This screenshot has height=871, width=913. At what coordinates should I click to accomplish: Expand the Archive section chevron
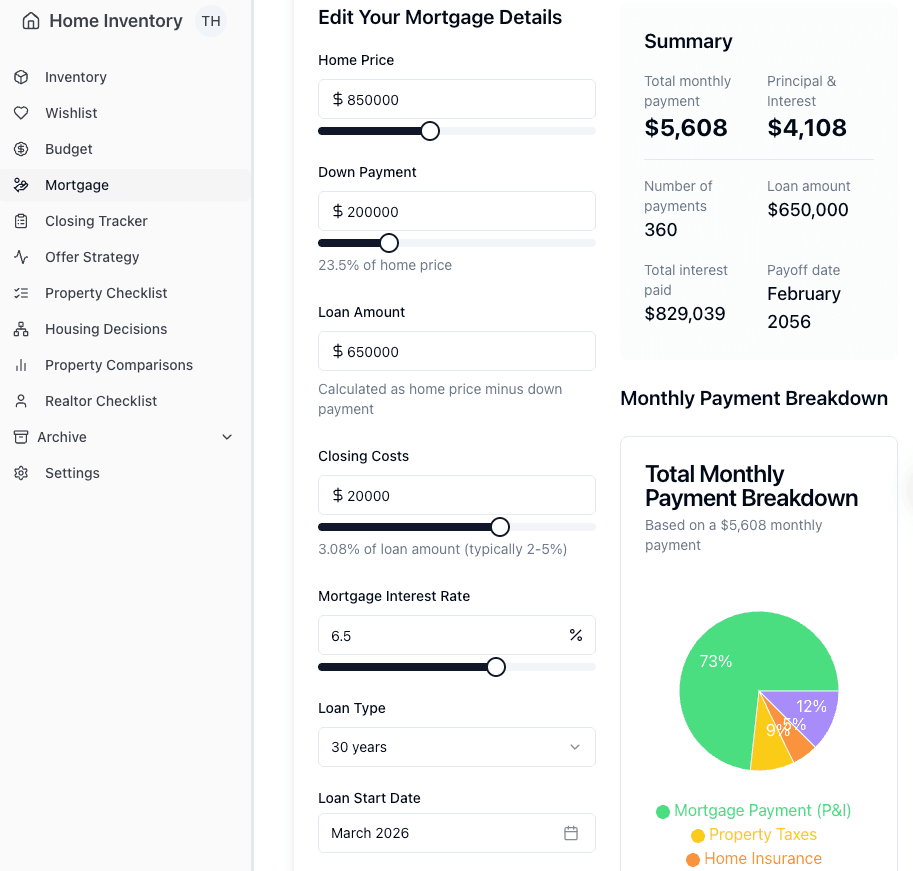[x=227, y=437]
